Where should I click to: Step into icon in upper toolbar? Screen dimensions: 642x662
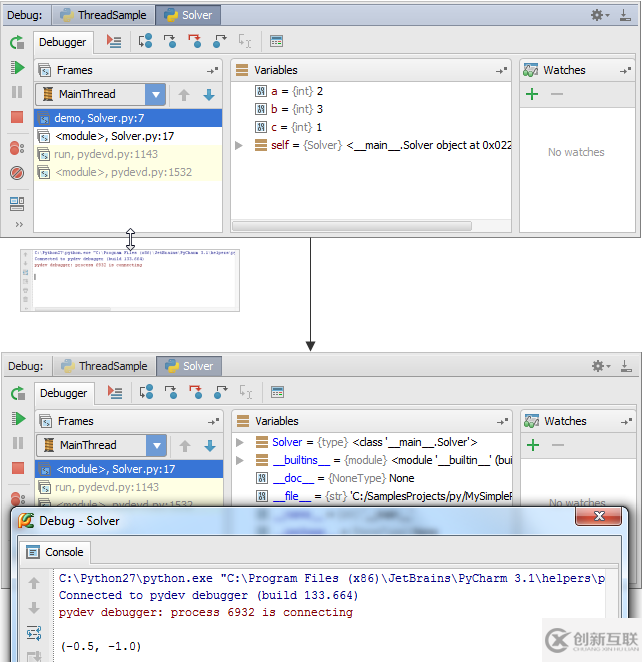pos(170,41)
